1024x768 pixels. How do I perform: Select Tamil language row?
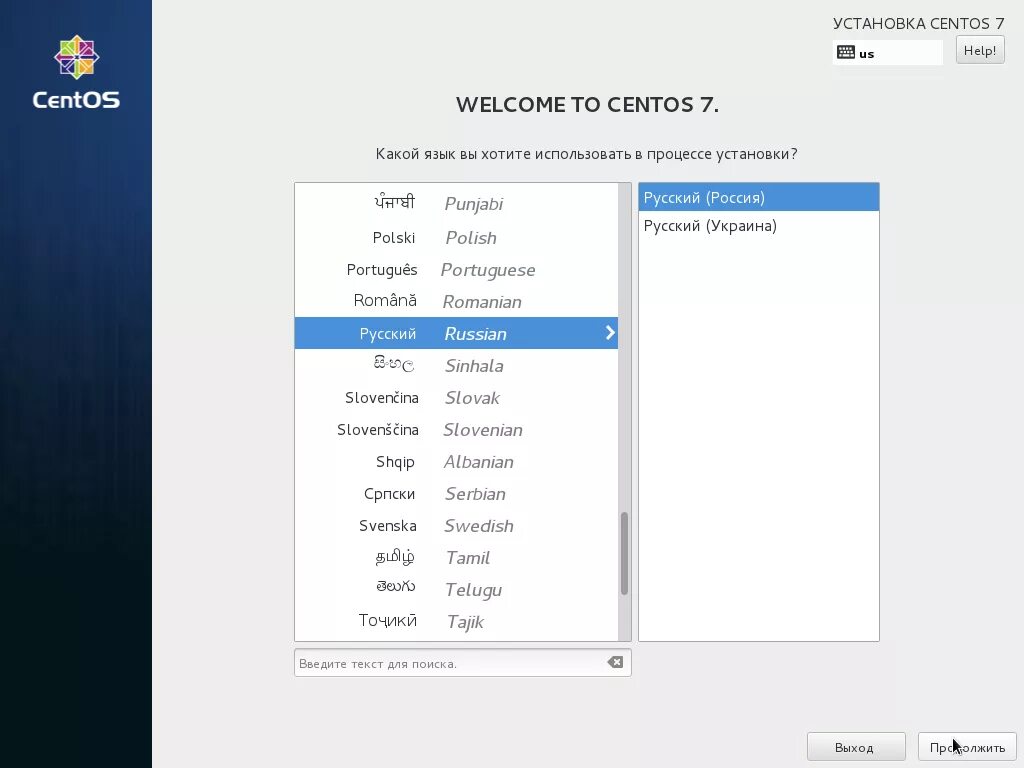pos(456,557)
